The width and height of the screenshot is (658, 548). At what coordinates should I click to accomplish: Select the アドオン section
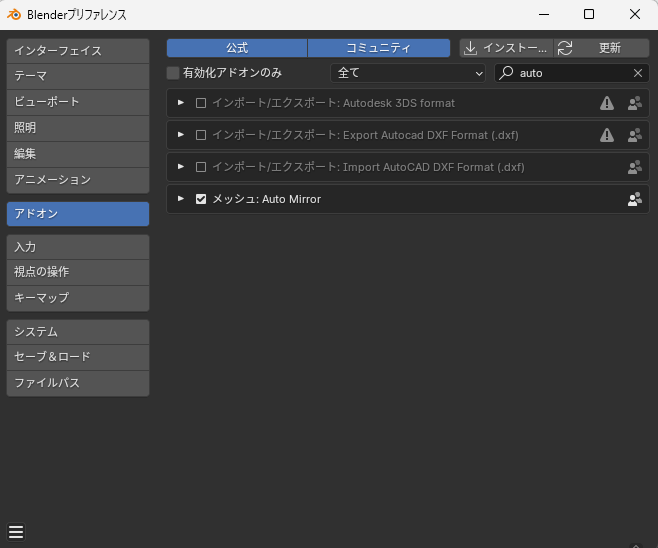click(x=78, y=214)
